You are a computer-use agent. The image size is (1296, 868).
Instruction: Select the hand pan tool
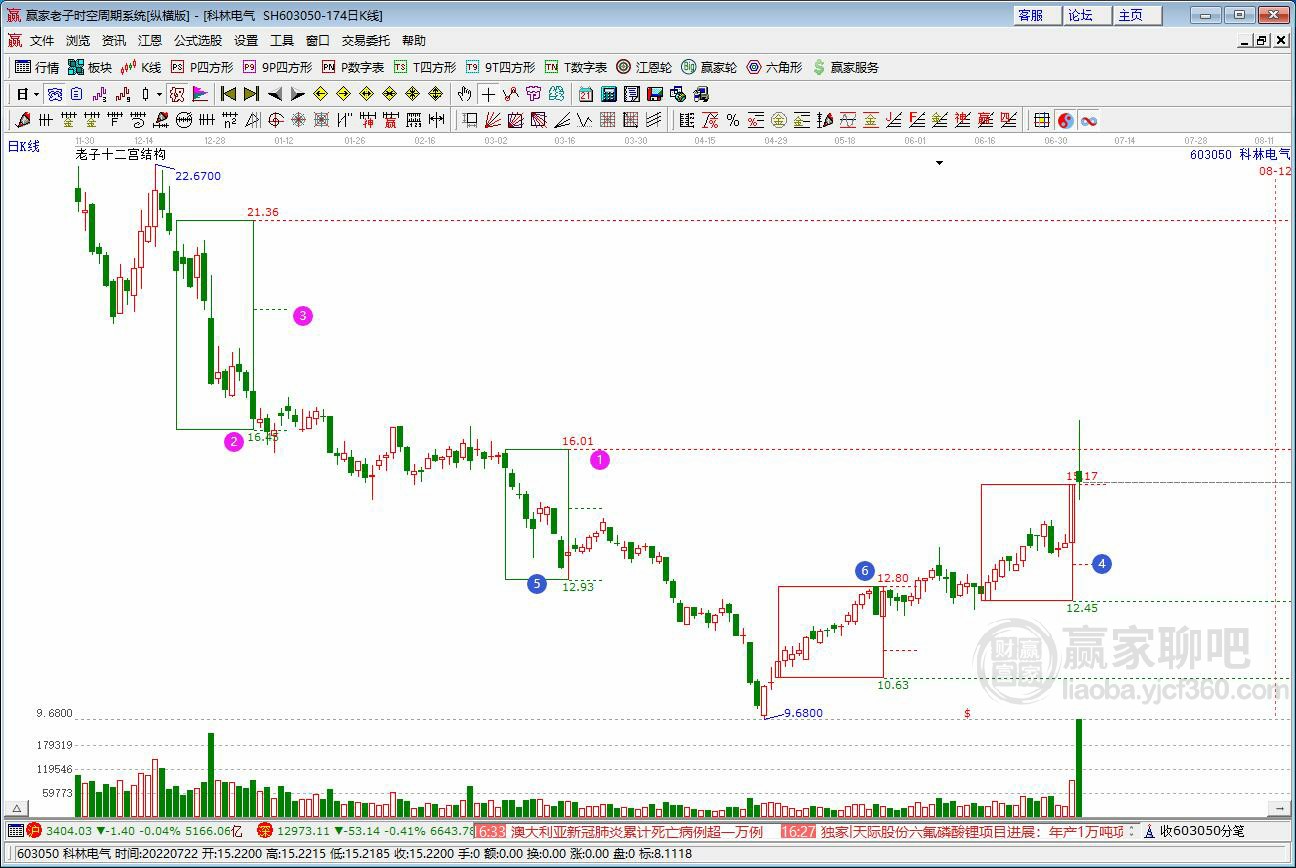[464, 94]
